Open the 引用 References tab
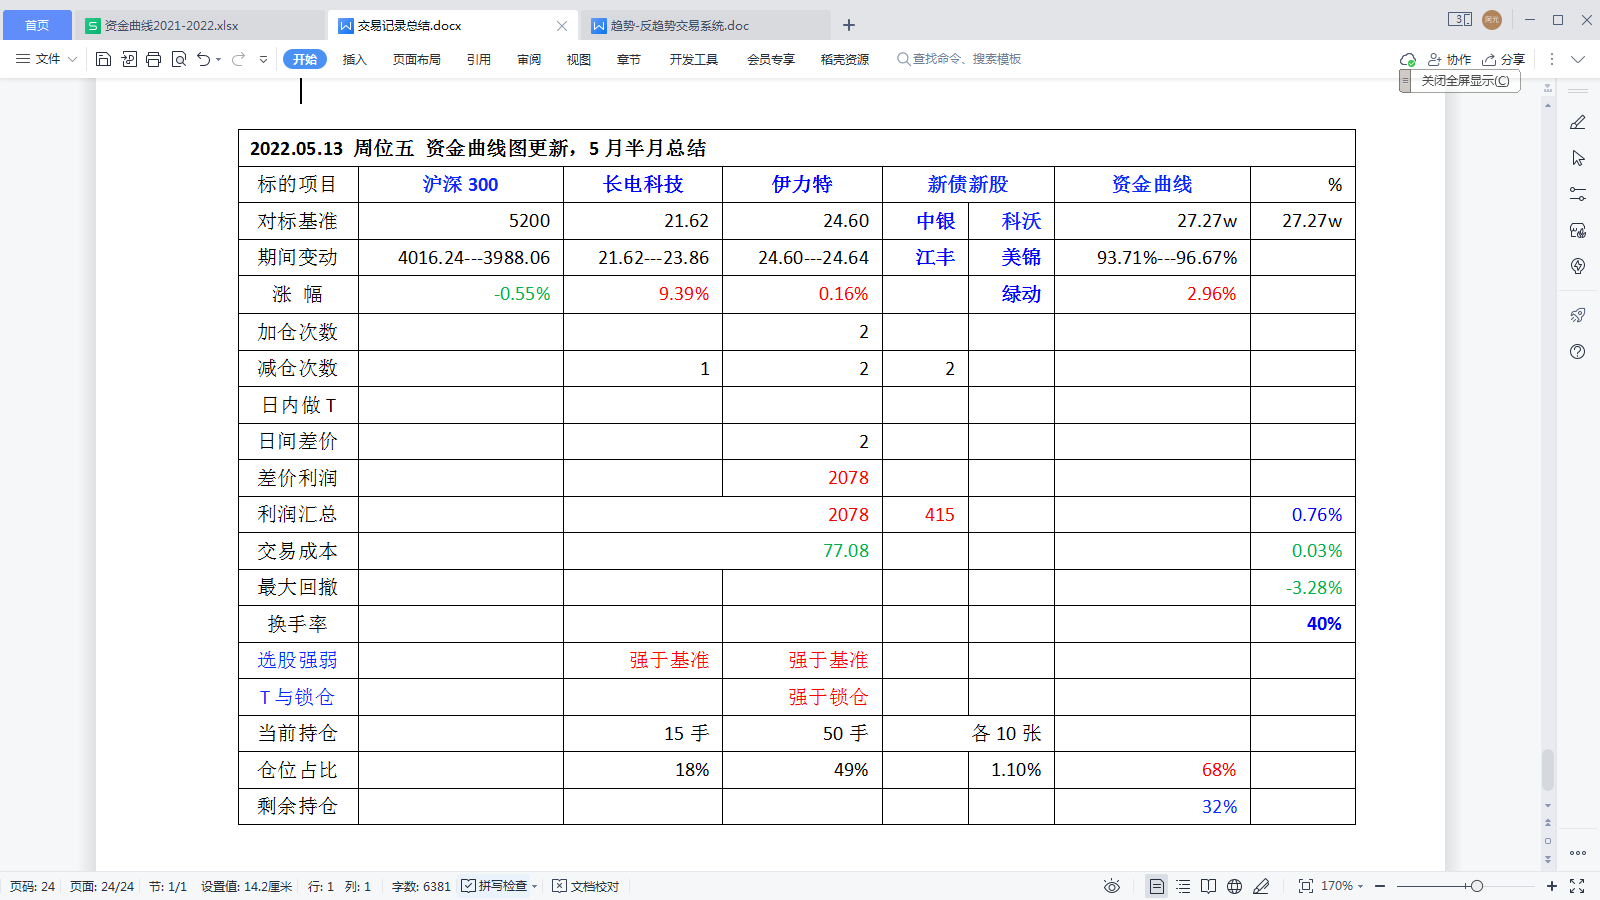Image resolution: width=1600 pixels, height=900 pixels. [x=479, y=59]
